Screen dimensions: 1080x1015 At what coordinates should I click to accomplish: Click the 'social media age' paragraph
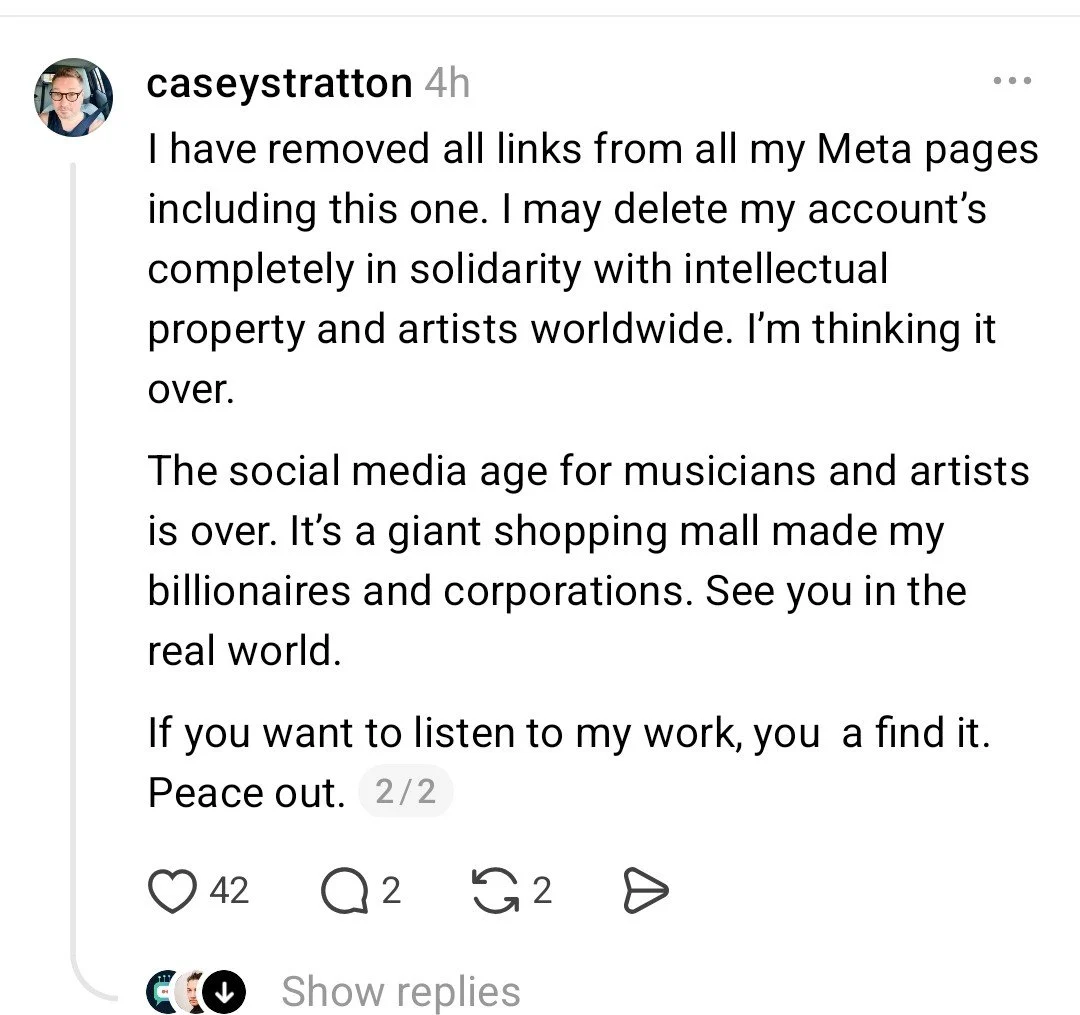[x=588, y=560]
